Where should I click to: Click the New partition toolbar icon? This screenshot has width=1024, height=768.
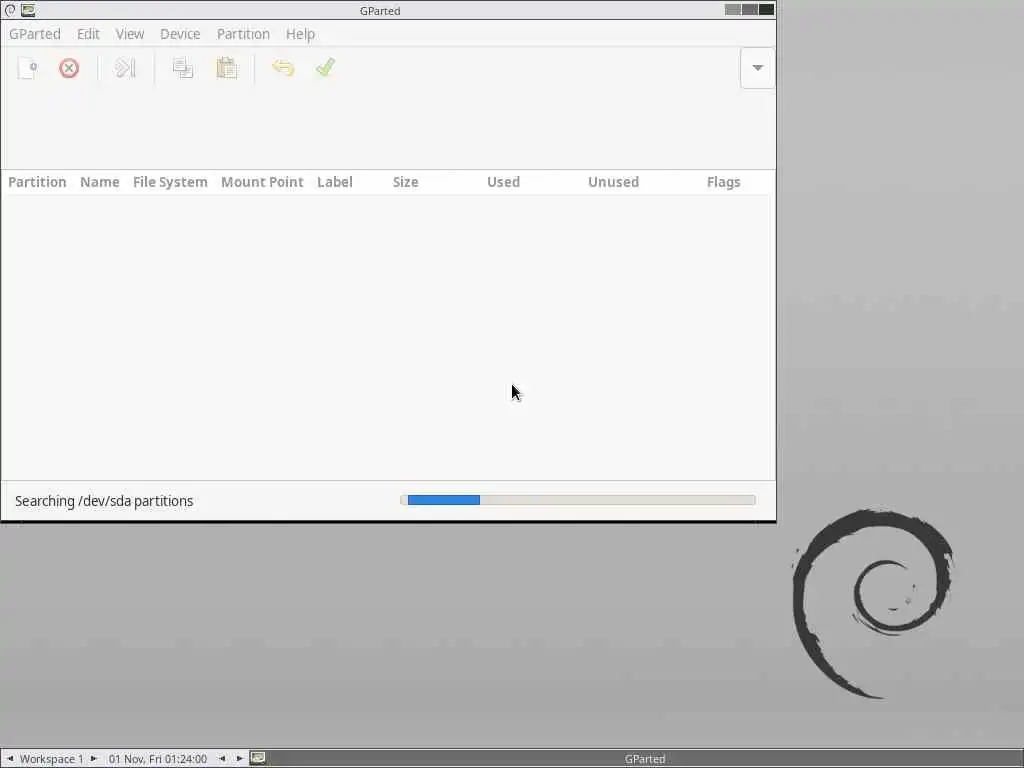coord(28,68)
